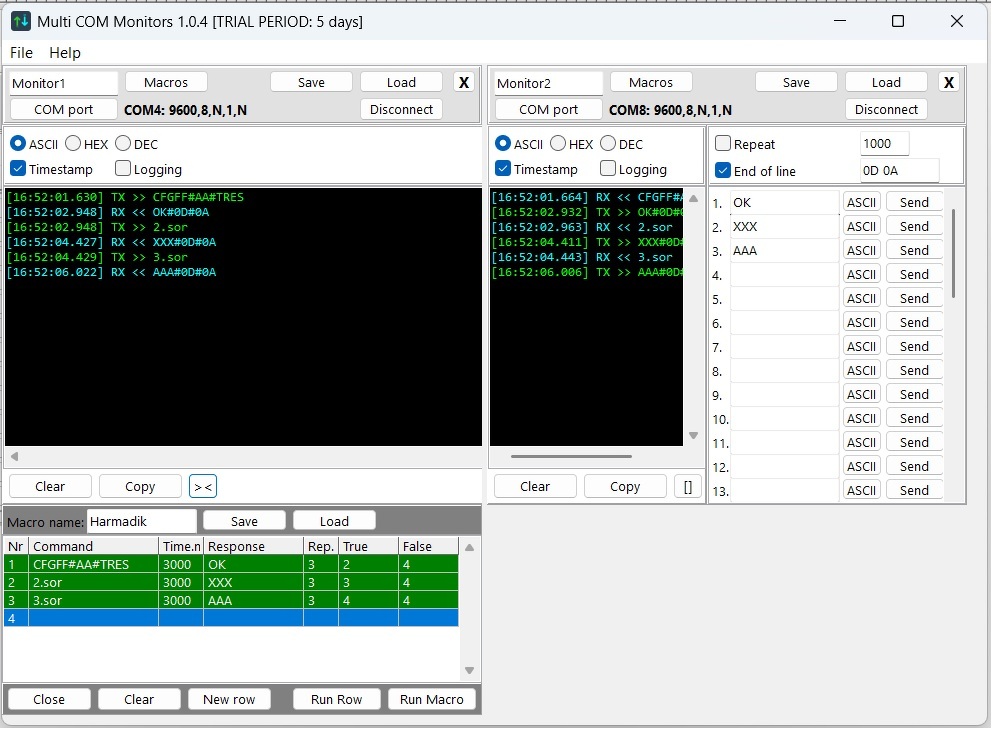The image size is (992, 731).
Task: Open the Help menu
Action: (65, 53)
